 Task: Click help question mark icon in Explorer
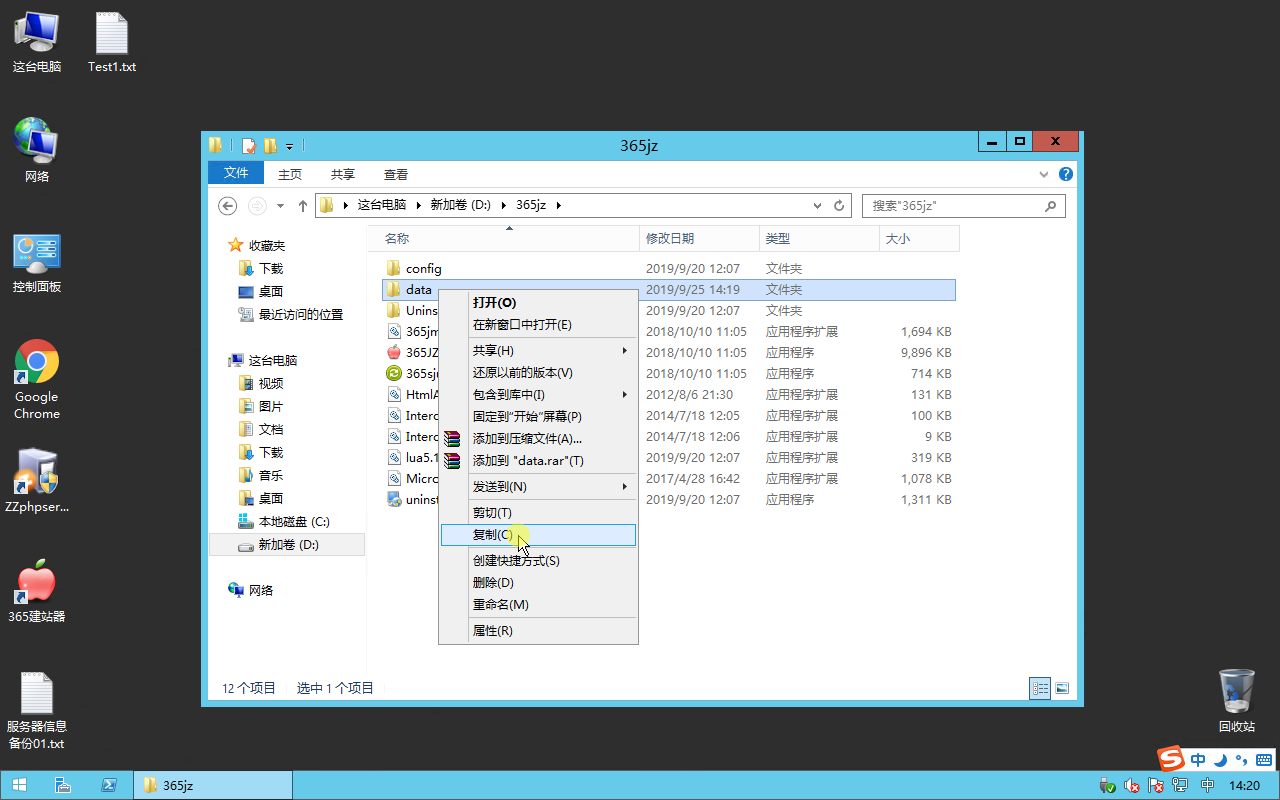click(1066, 173)
